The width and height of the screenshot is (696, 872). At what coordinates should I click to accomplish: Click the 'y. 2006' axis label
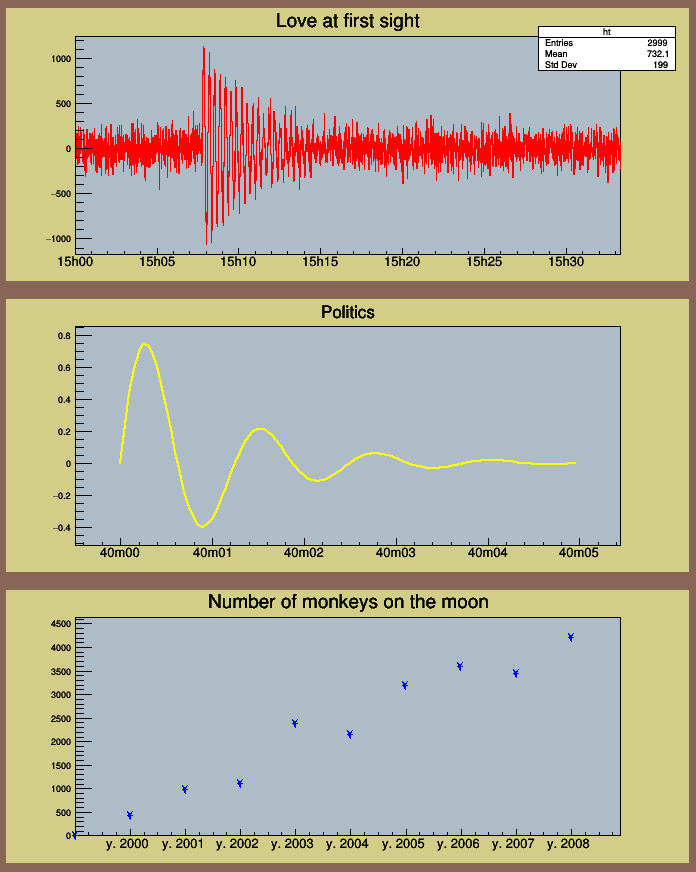point(458,844)
